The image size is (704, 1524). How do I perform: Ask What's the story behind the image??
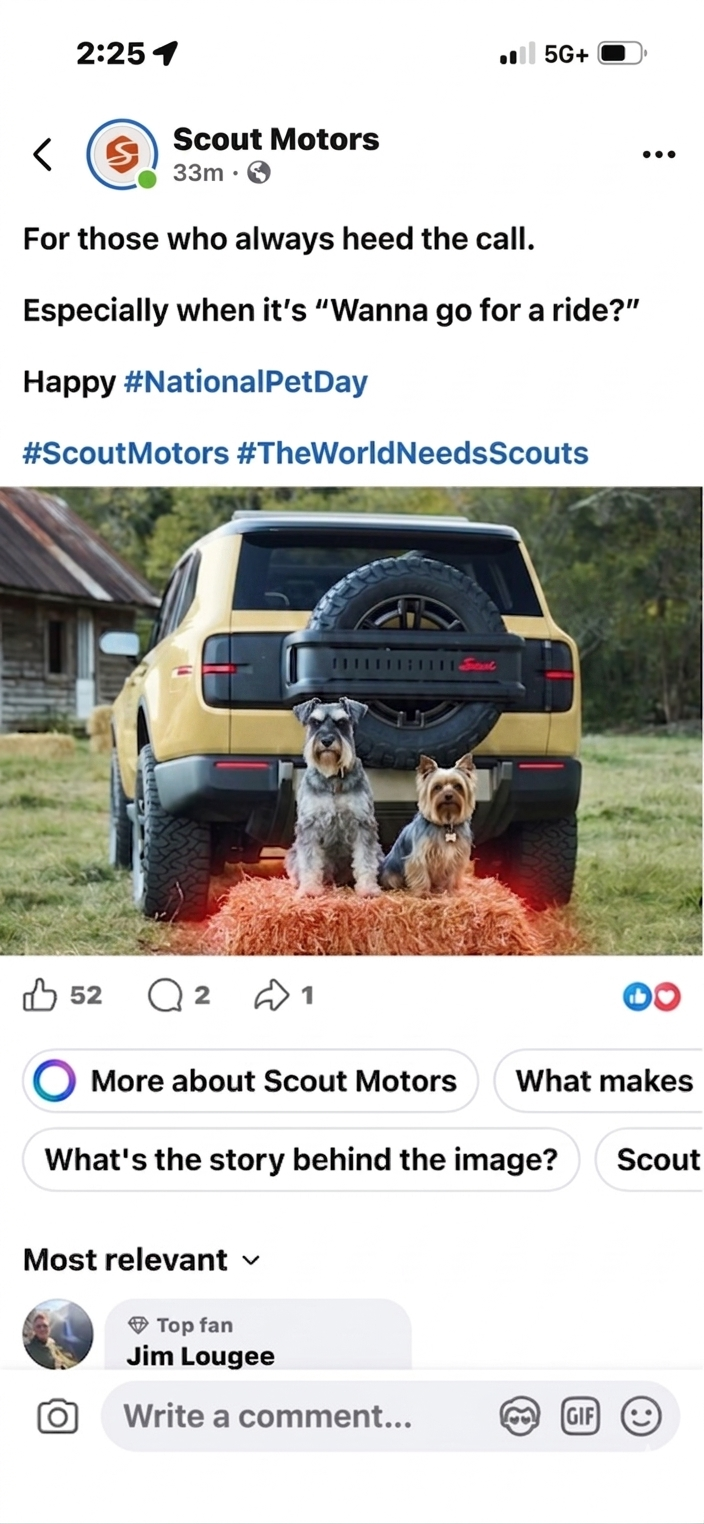(x=301, y=1160)
